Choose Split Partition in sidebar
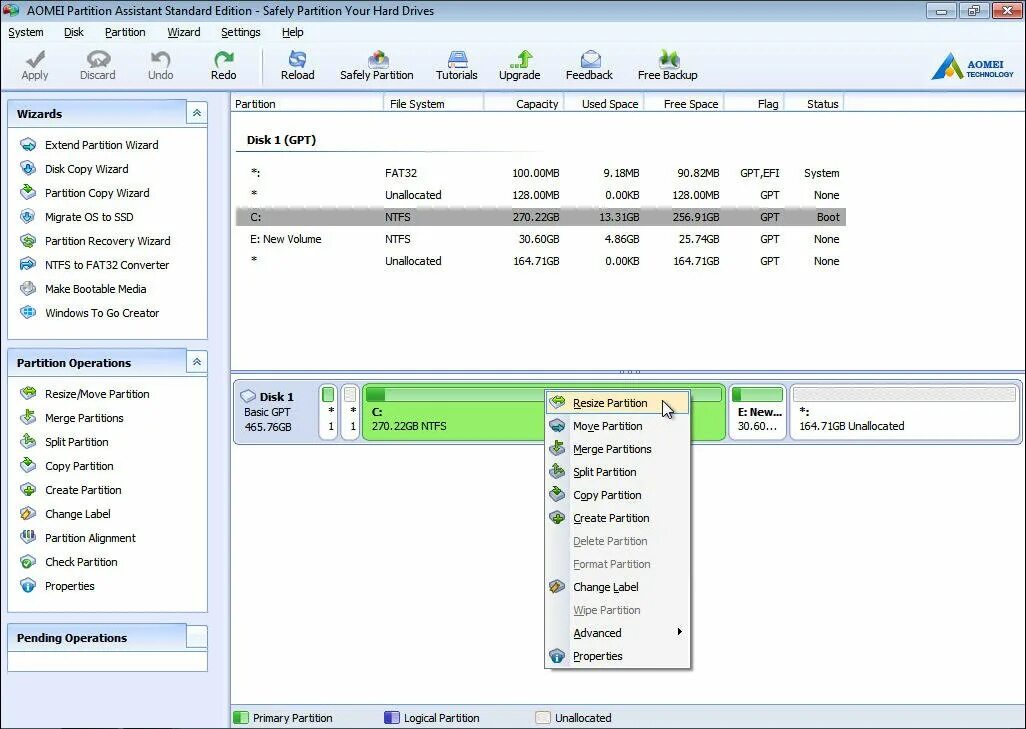 pyautogui.click(x=64, y=442)
